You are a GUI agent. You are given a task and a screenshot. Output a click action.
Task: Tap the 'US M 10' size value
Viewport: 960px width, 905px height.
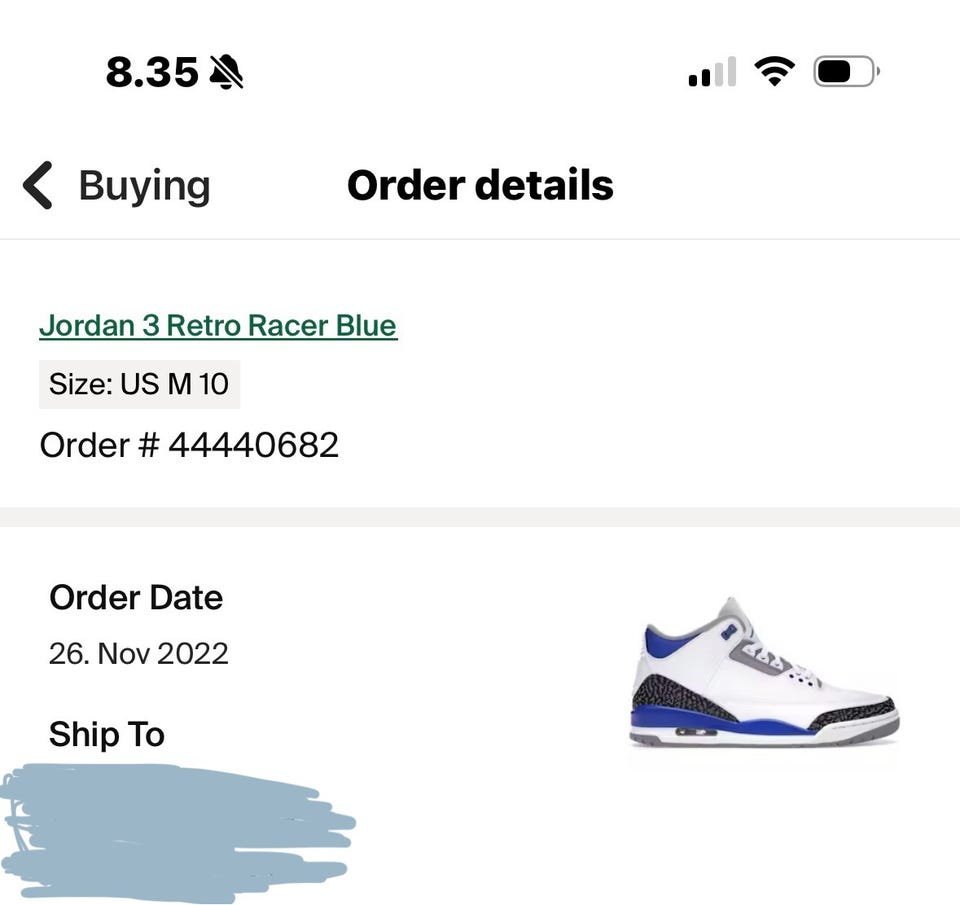[175, 384]
